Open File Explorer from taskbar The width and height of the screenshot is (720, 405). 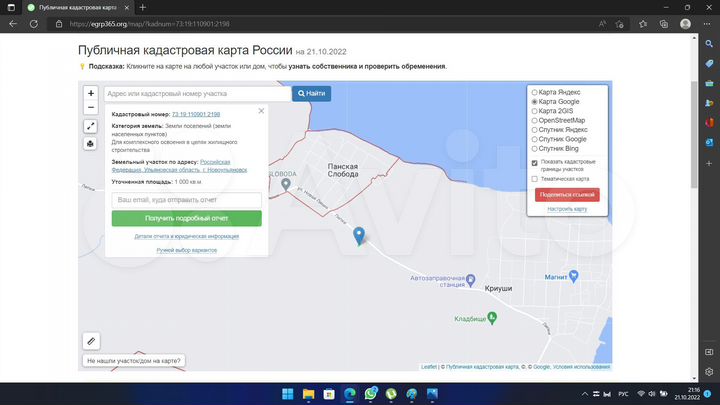point(309,394)
